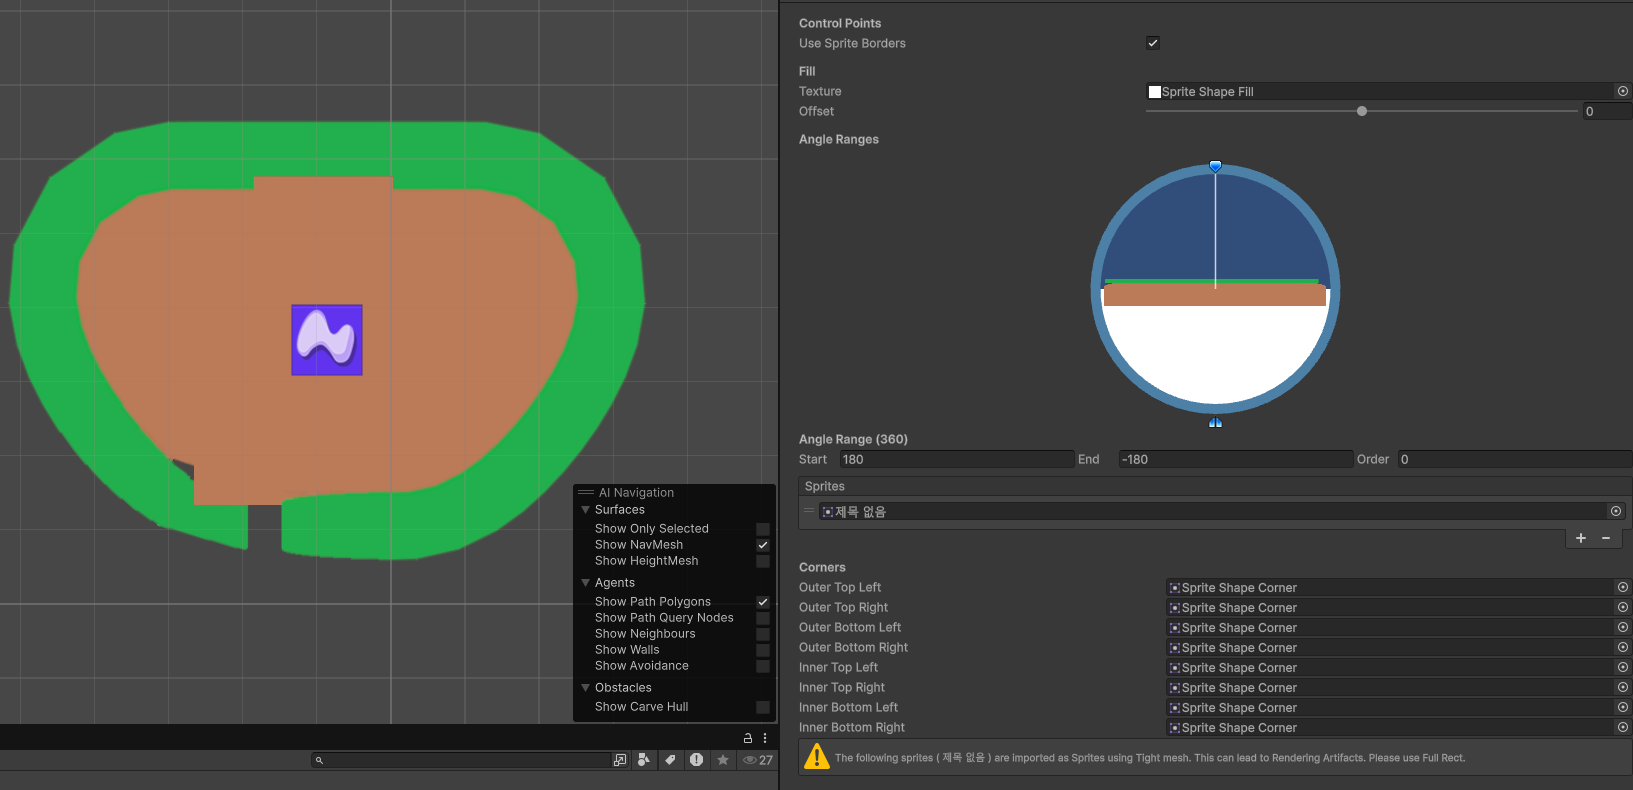Click the yellow warning icon
Viewport: 1633px width, 790px height.
coord(817,757)
